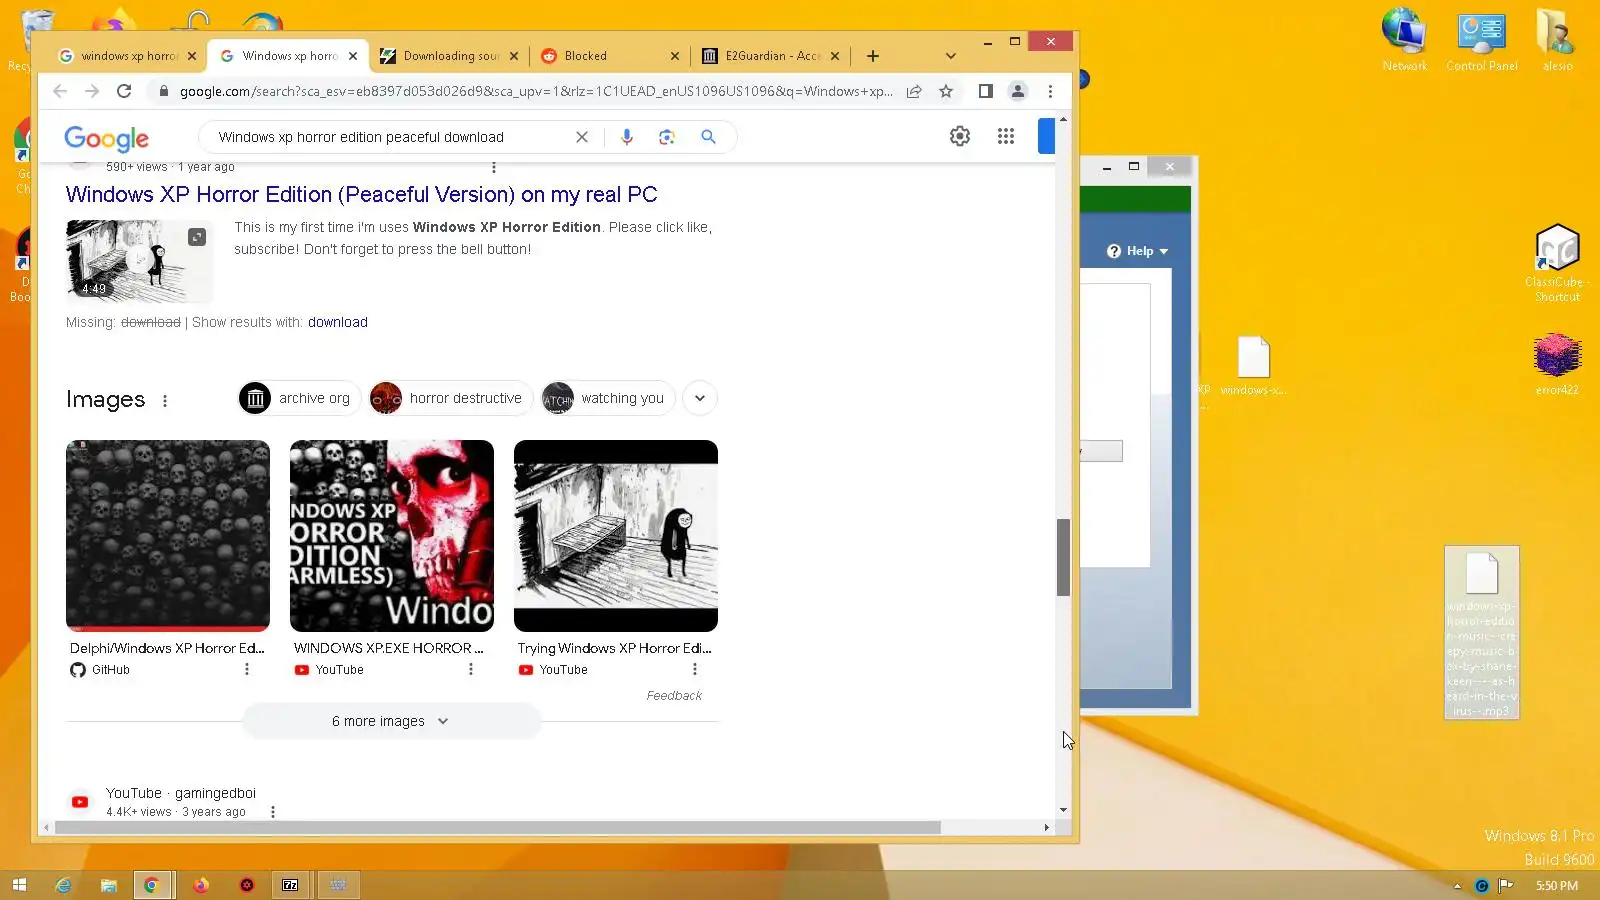
Task: Open the Action Center flag icon
Action: (x=1506, y=886)
